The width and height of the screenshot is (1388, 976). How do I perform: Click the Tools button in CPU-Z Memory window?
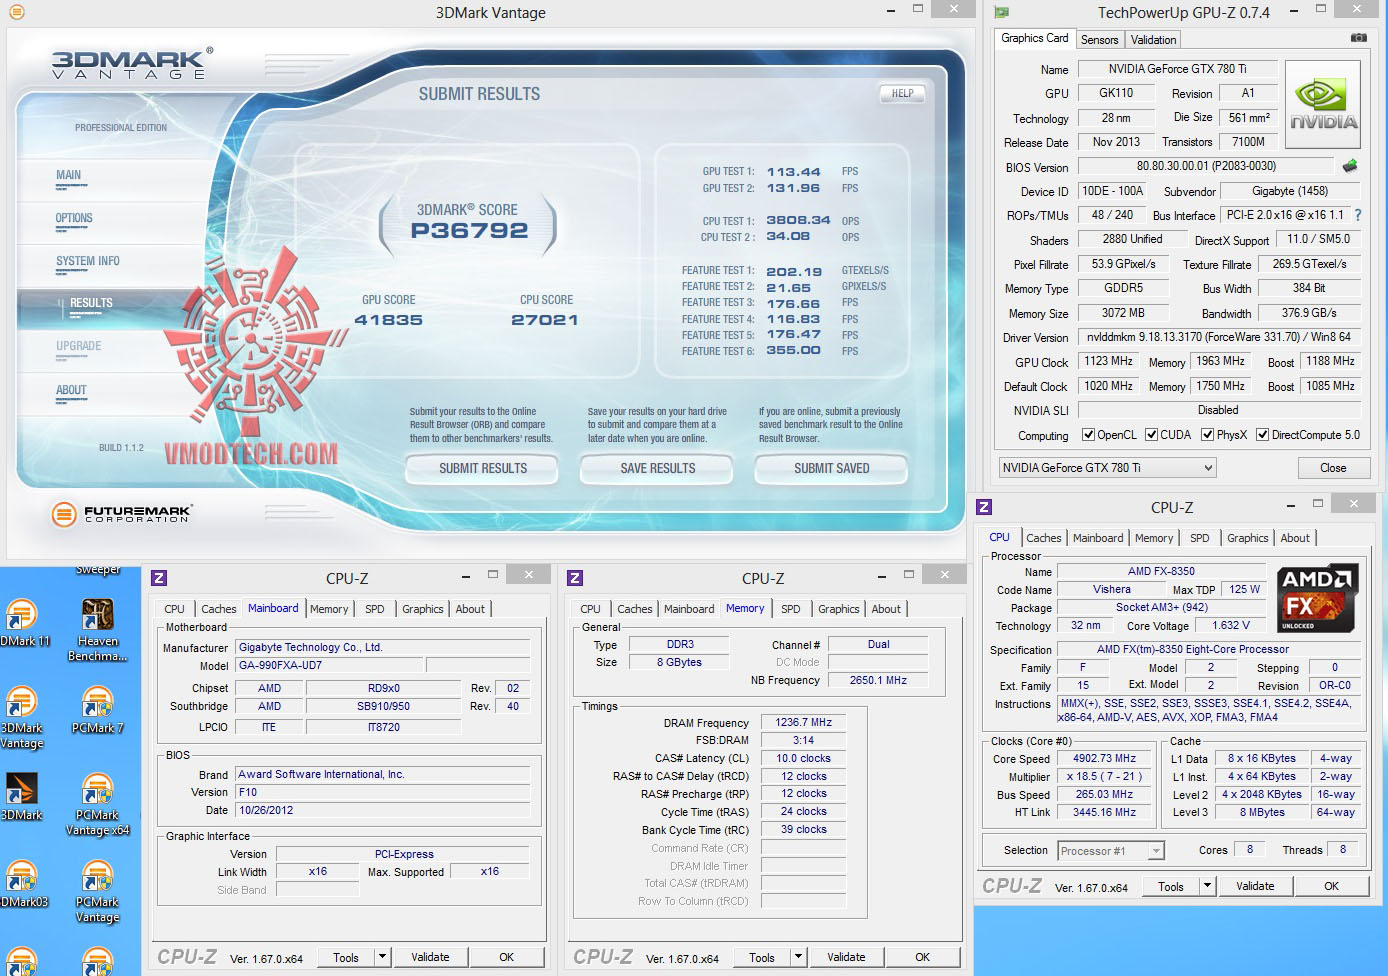(x=762, y=957)
